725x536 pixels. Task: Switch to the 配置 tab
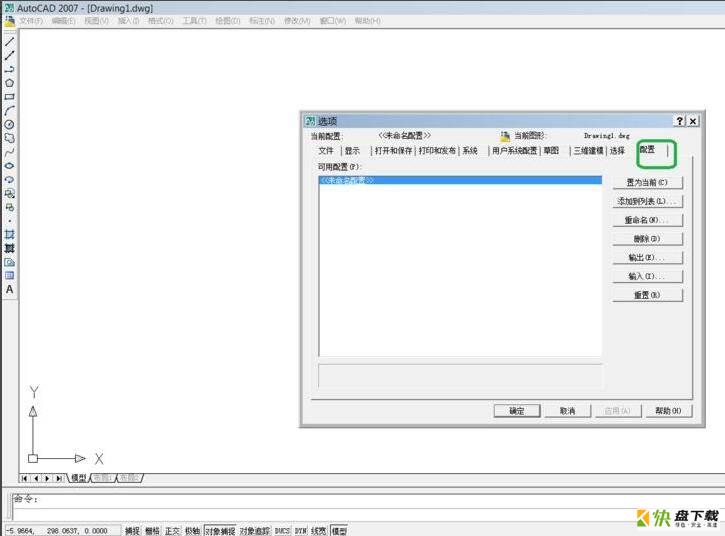tap(647, 149)
